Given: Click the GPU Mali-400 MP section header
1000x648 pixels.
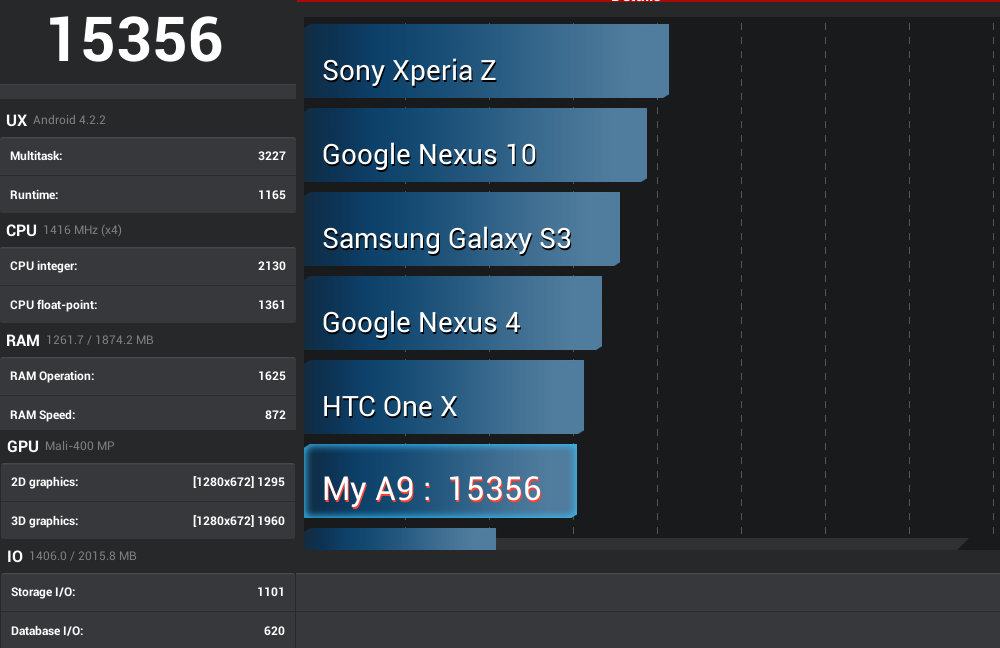Looking at the screenshot, I should click(x=61, y=446).
